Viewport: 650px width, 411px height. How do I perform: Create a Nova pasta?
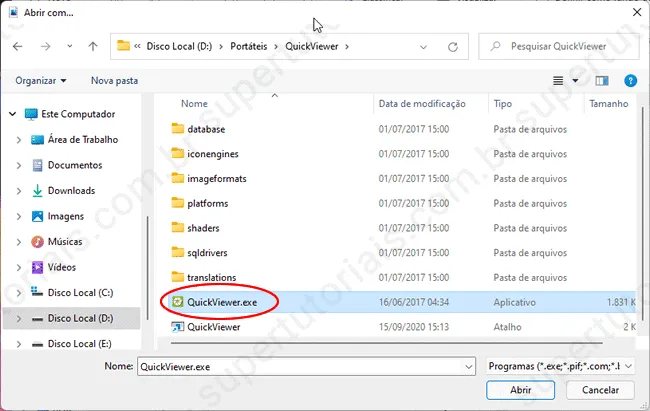(x=114, y=80)
